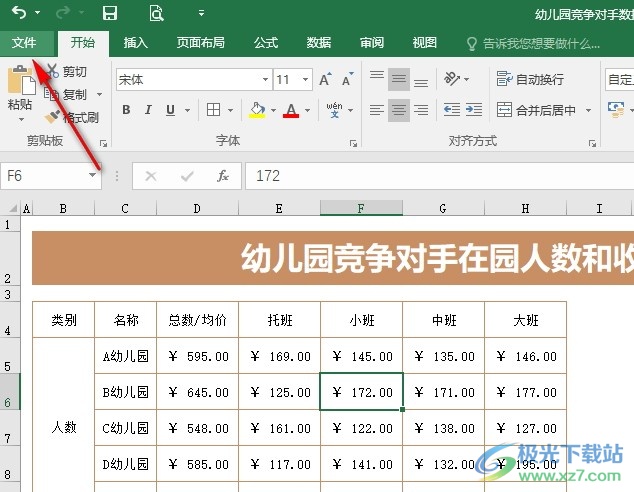Click the wén phonetic guide icon
Screen dimensions: 634x492
(334, 110)
